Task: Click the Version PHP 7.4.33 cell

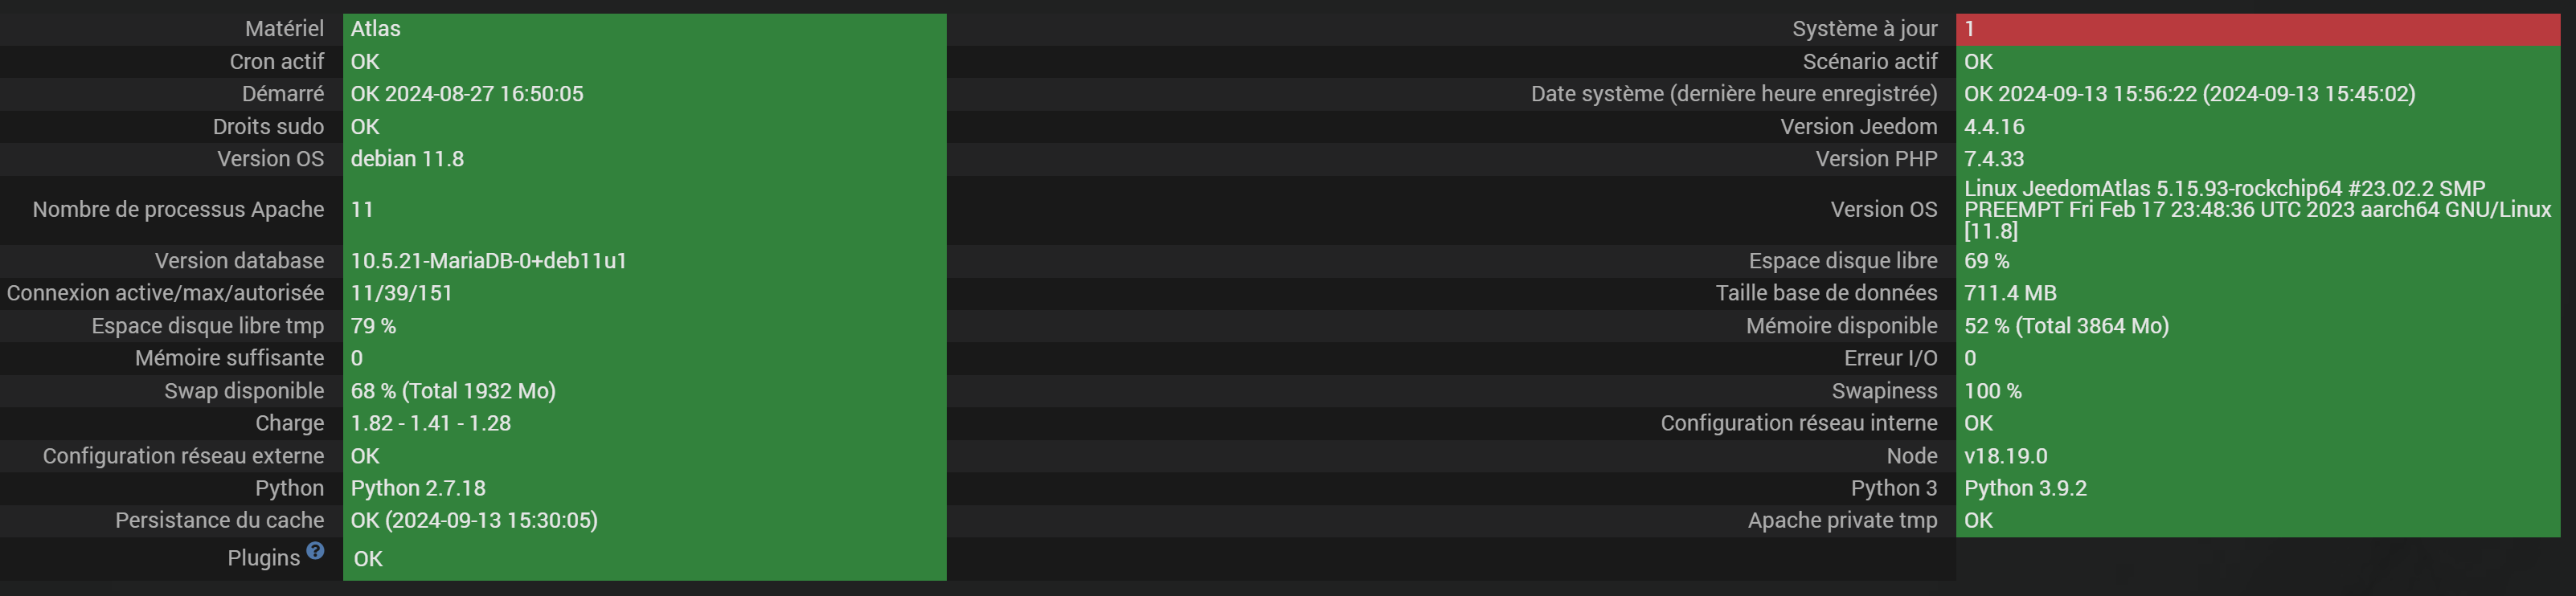Action: [x=2257, y=159]
